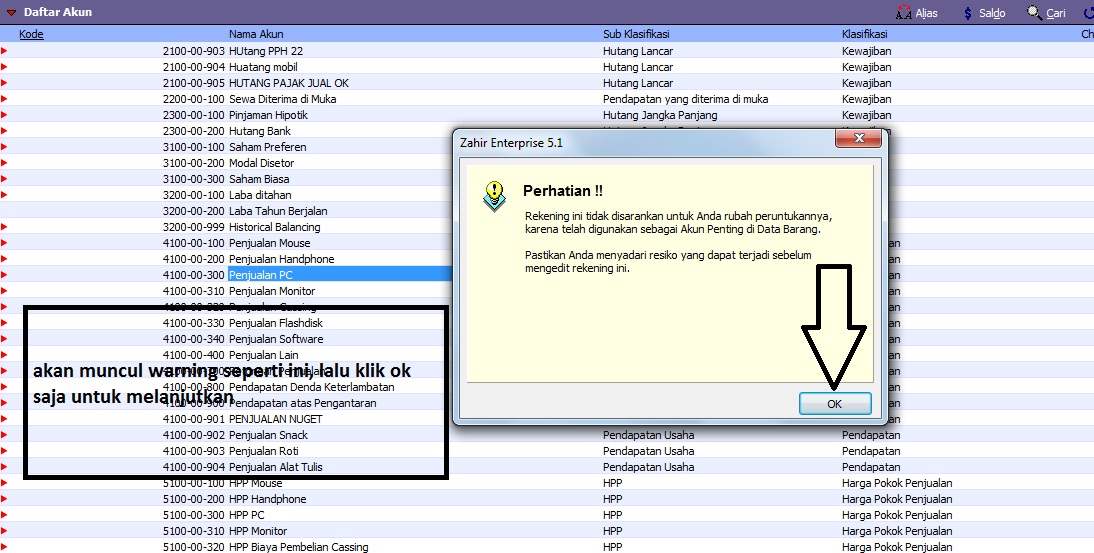Click the Nama Akun column header
Image resolution: width=1094 pixels, height=553 pixels.
coord(256,34)
